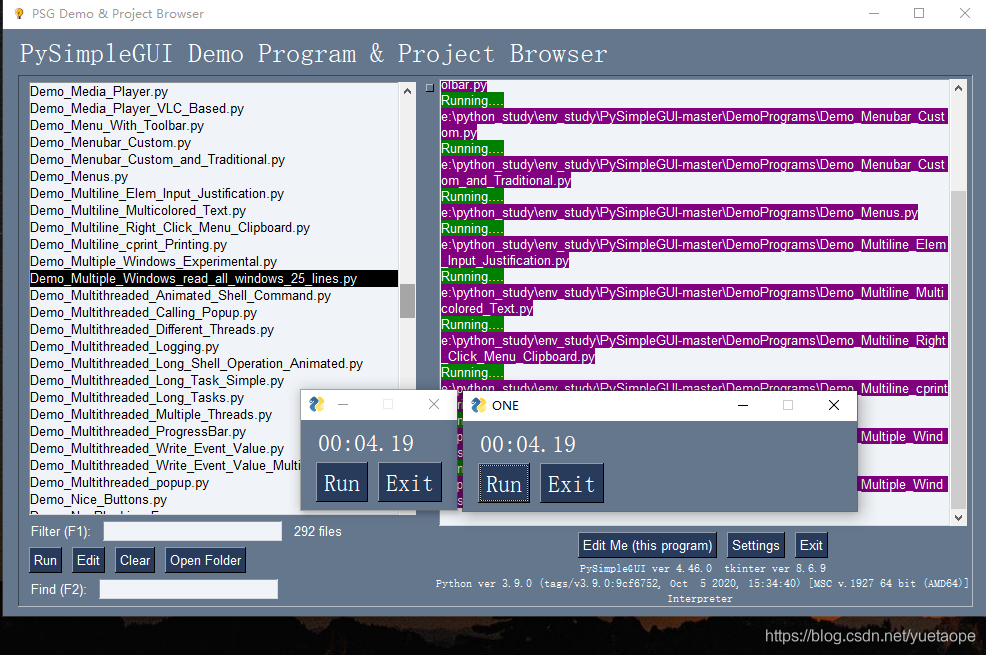Click the output pane scroll up arrow
The image size is (986, 655).
coord(958,89)
